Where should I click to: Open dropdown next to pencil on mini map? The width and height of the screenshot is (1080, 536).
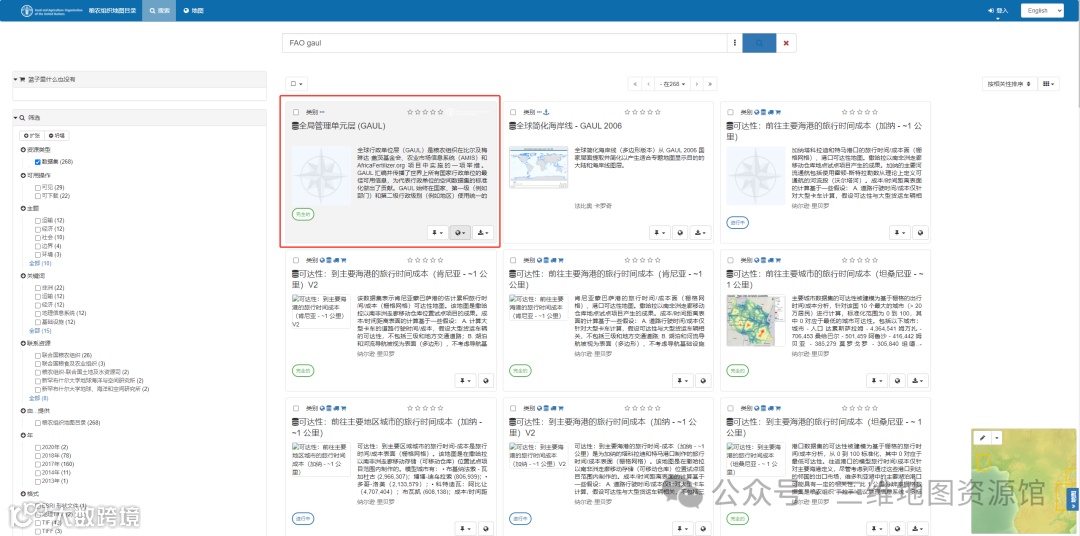coord(996,437)
